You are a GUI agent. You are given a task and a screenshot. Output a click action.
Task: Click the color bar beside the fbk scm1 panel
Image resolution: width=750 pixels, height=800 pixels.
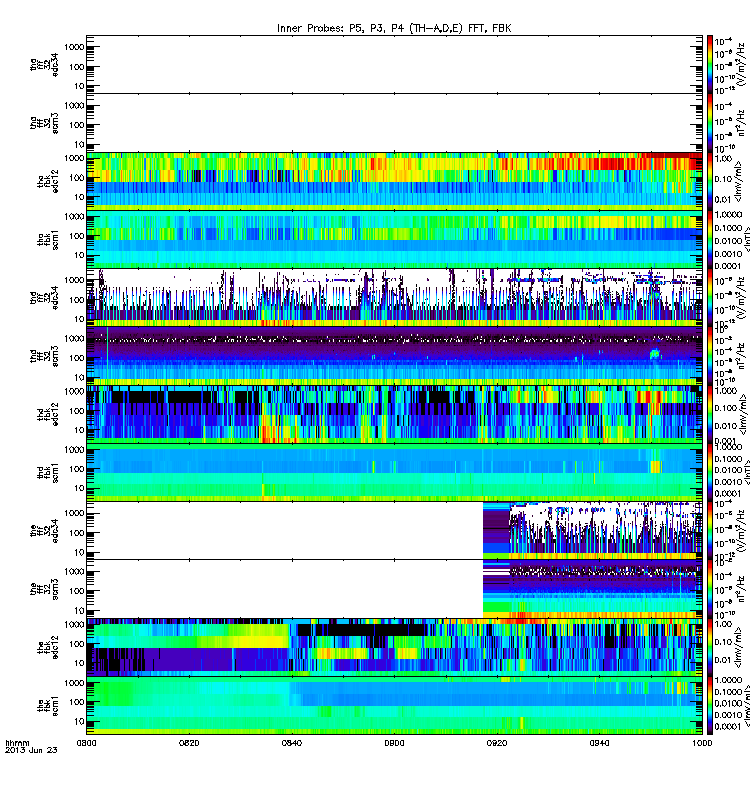click(x=710, y=706)
